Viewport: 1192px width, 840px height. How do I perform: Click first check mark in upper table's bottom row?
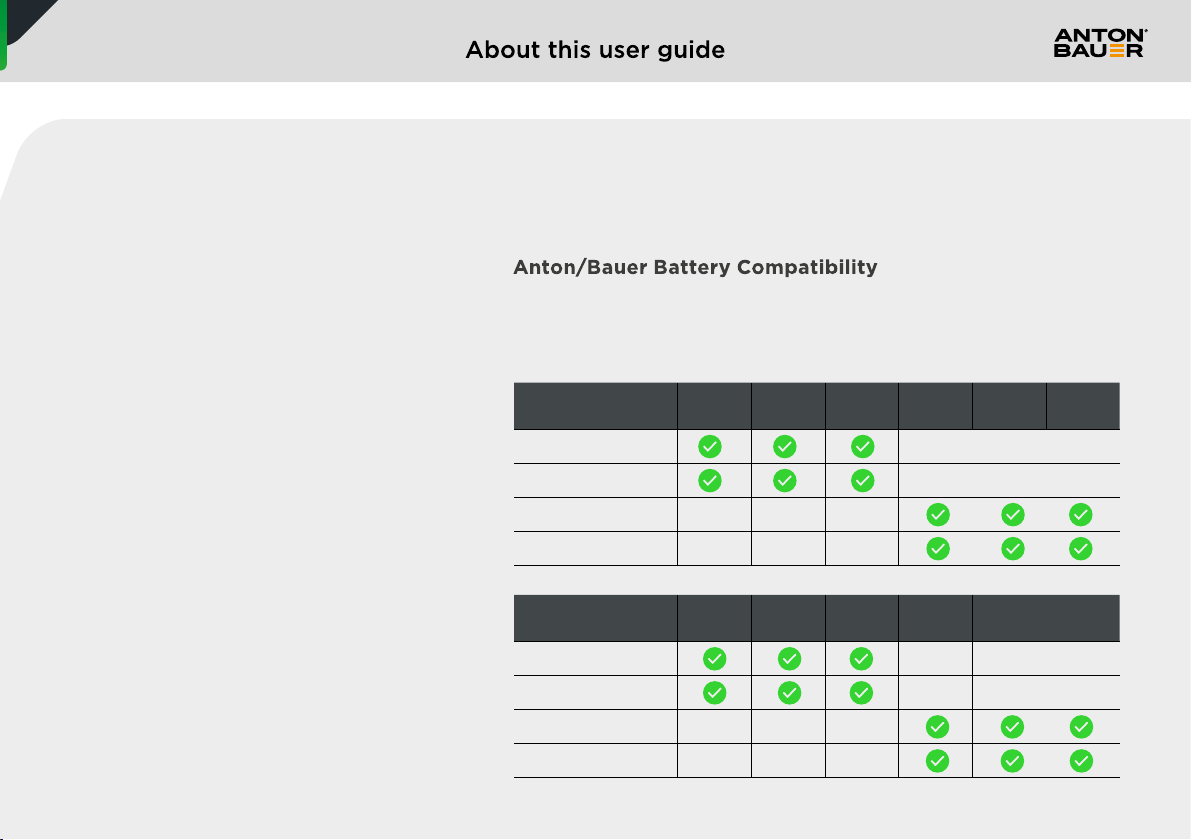click(938, 549)
